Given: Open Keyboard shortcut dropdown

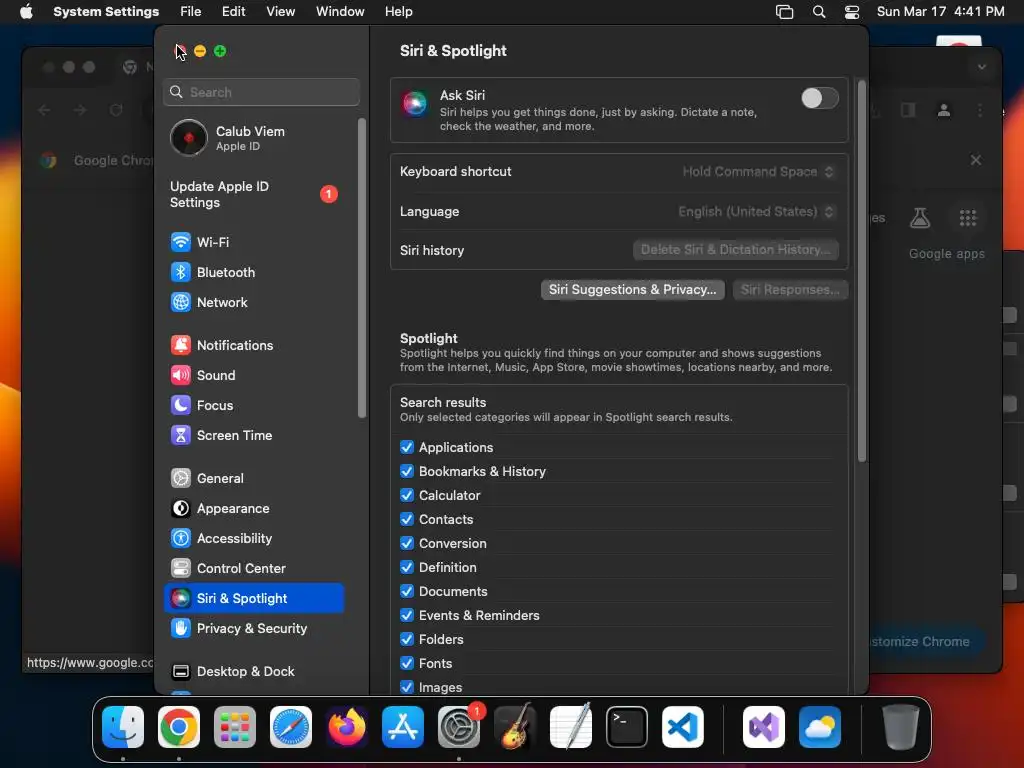Looking at the screenshot, I should [x=758, y=172].
